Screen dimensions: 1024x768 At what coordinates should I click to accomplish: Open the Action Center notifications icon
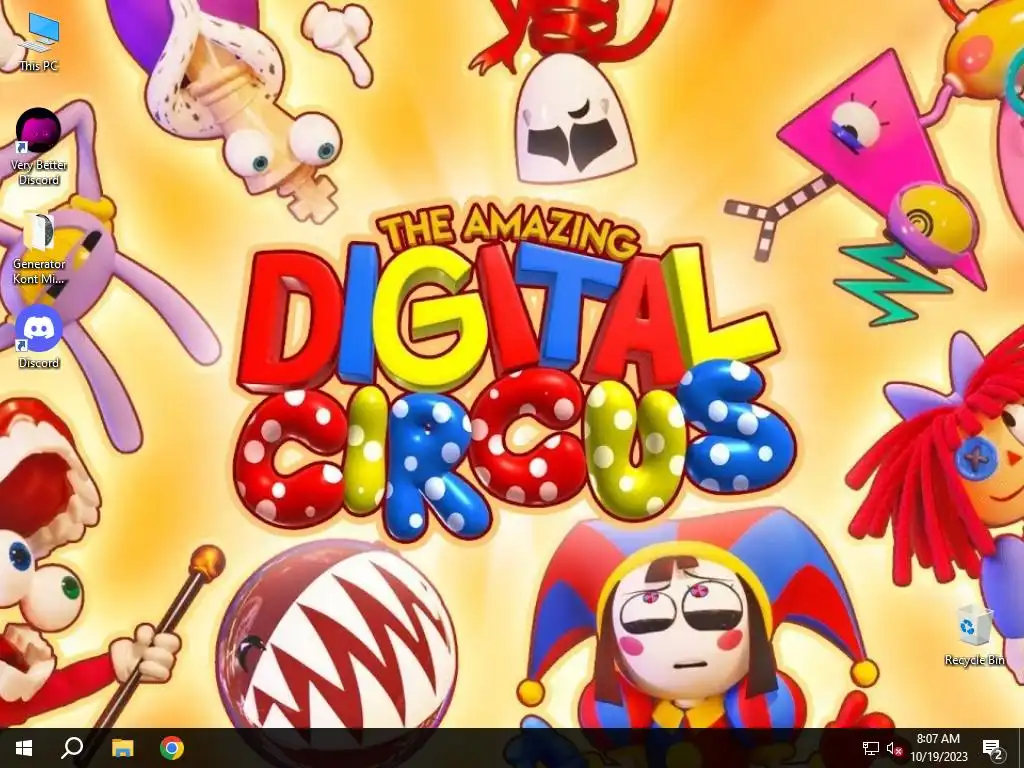point(993,748)
